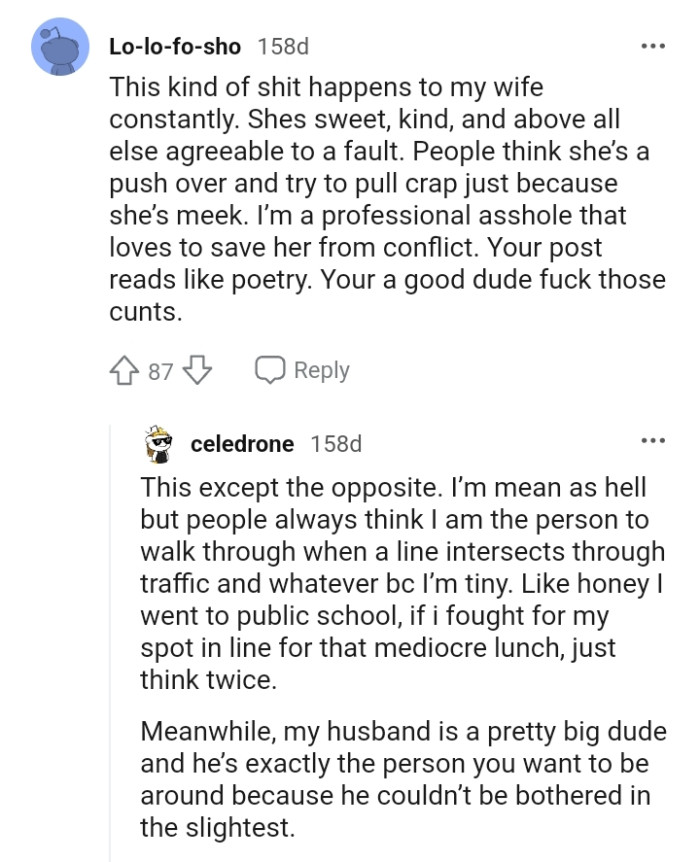The height and width of the screenshot is (862, 700).
Task: Click the Reply button
Action: pos(320,370)
